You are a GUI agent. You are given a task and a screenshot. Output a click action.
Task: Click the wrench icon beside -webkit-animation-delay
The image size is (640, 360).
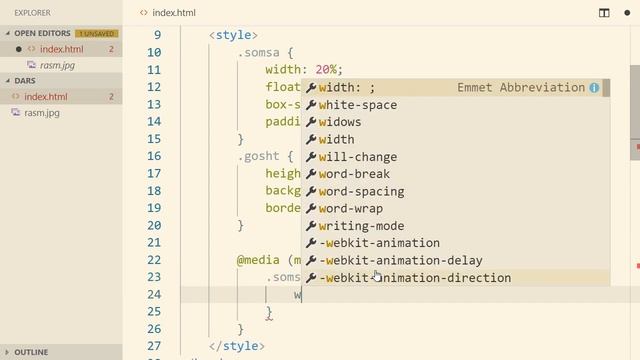pos(311,260)
